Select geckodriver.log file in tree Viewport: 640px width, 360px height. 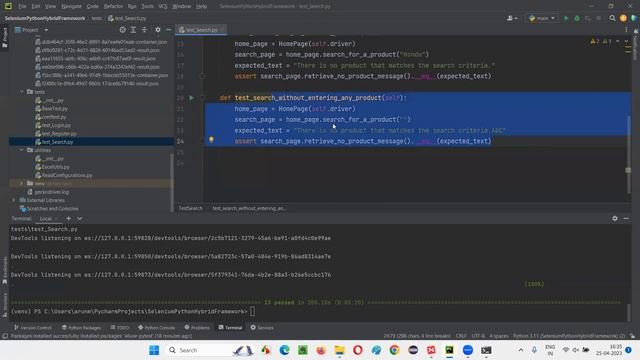[x=51, y=192]
